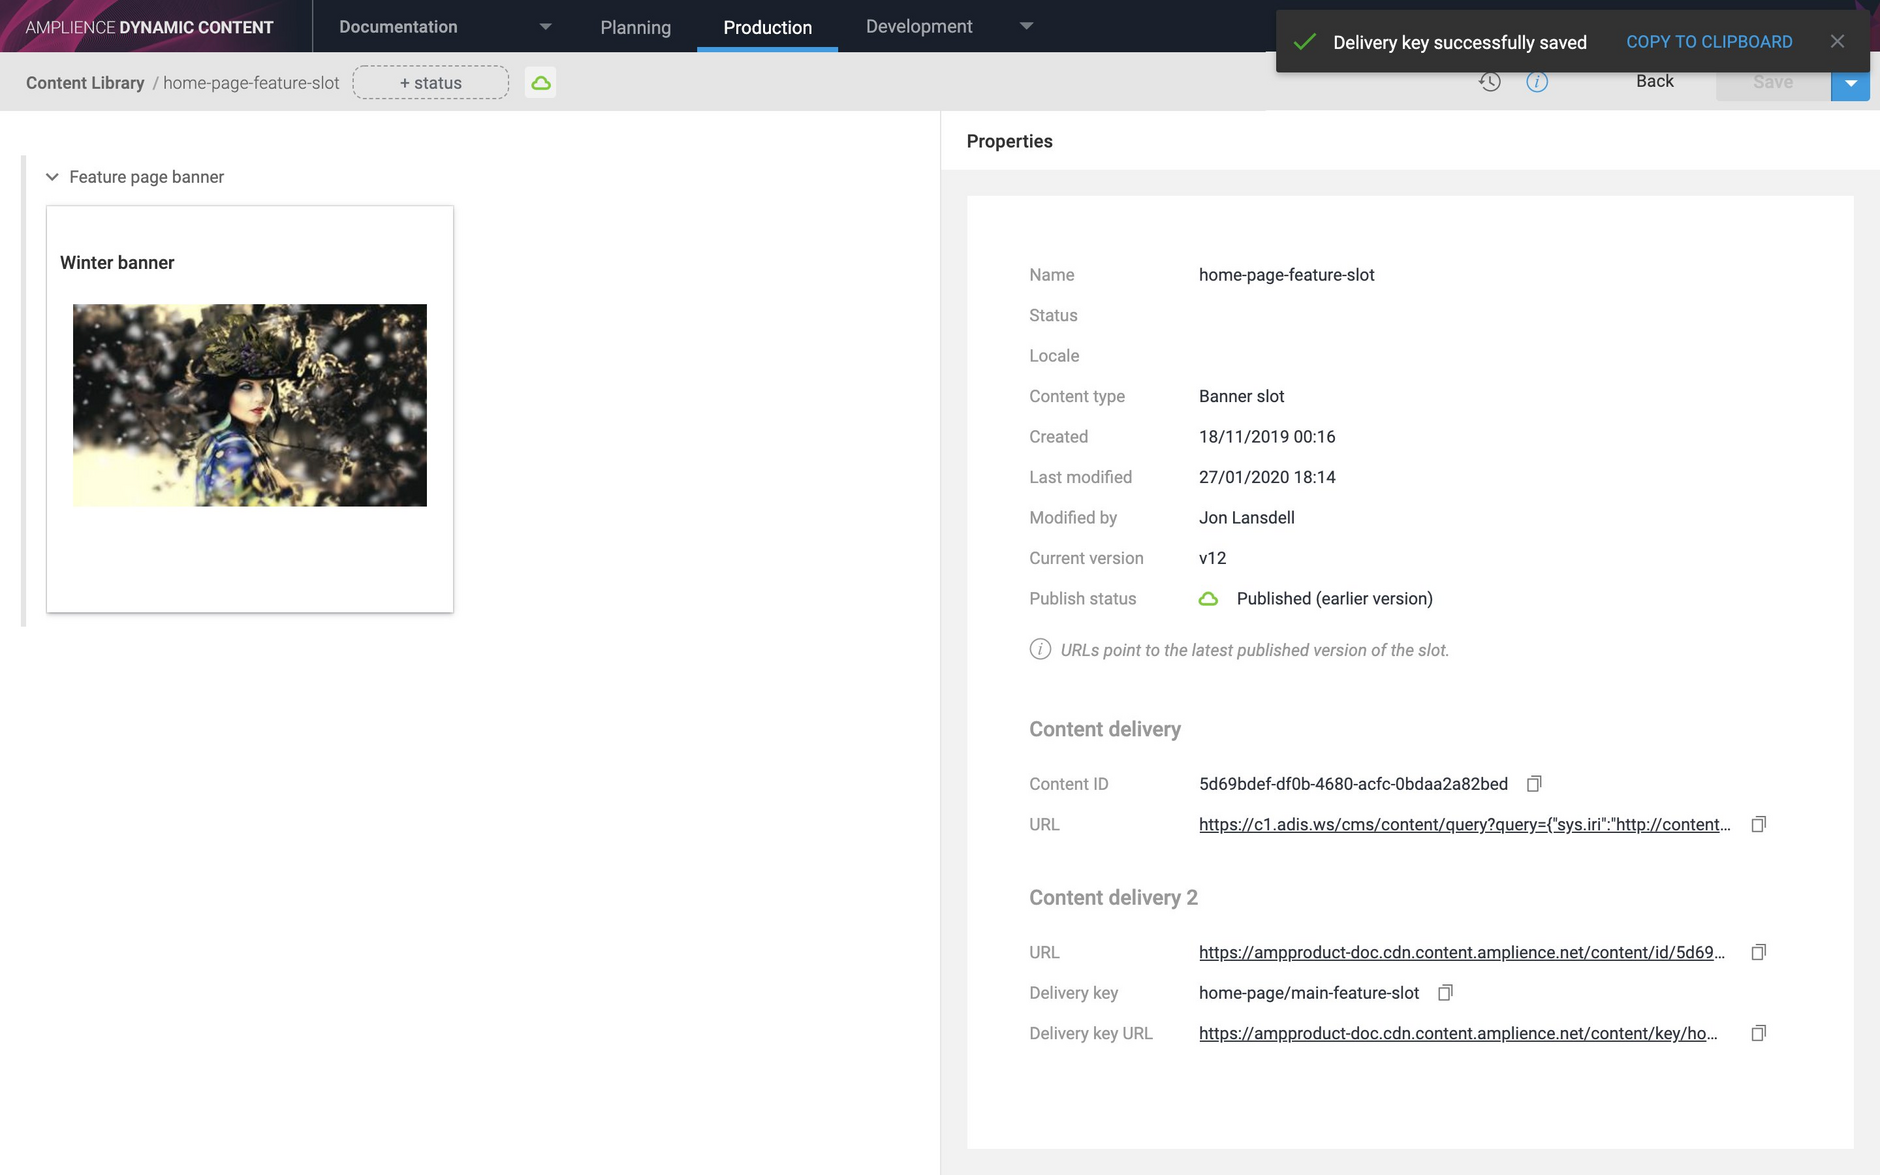This screenshot has height=1175, width=1880.
Task: Click the green checkmark in the notification
Action: pyautogui.click(x=1304, y=41)
